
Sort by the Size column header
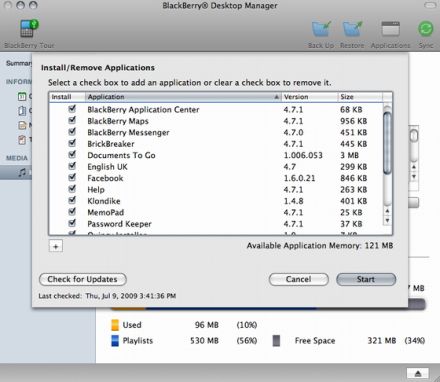359,97
